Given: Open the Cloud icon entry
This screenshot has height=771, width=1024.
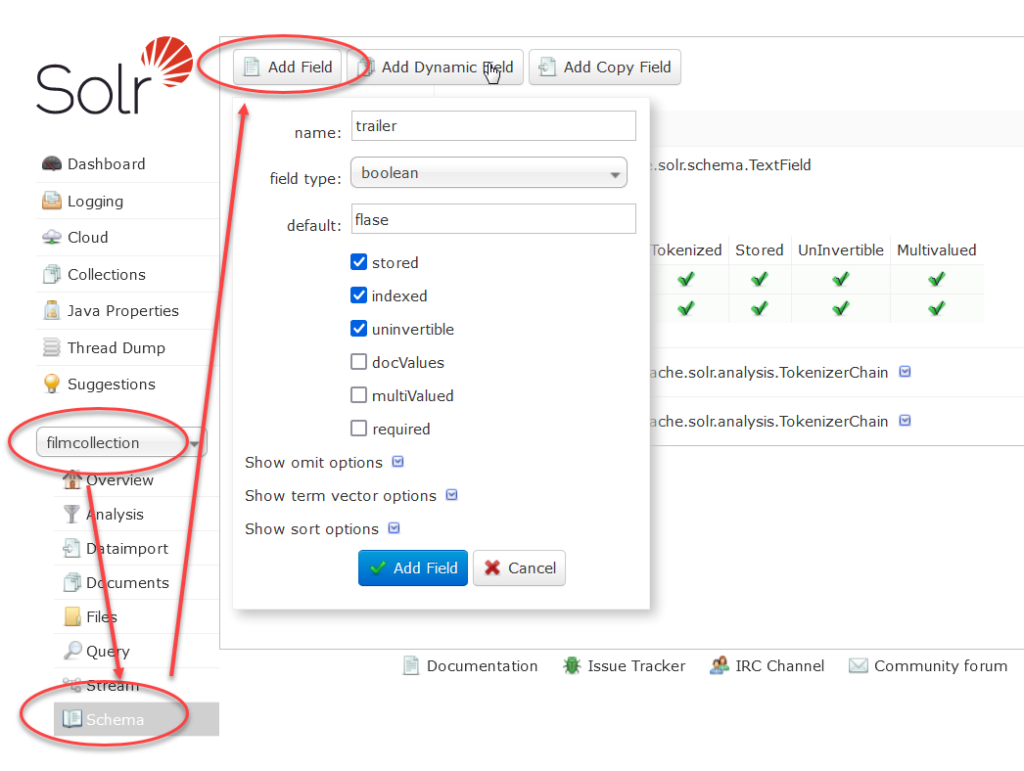Looking at the screenshot, I should tap(52, 237).
